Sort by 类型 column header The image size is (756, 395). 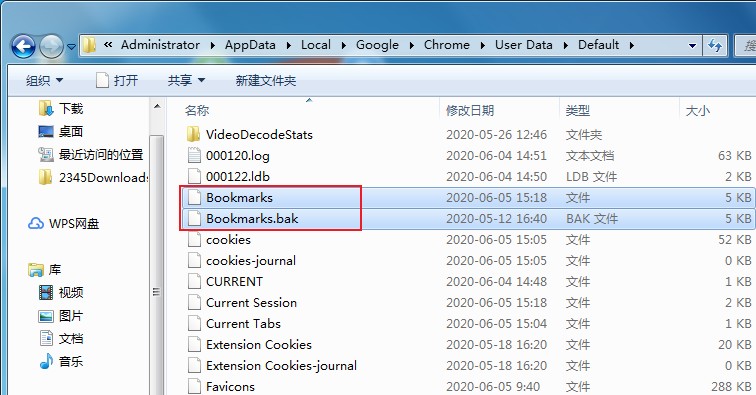[x=578, y=110]
